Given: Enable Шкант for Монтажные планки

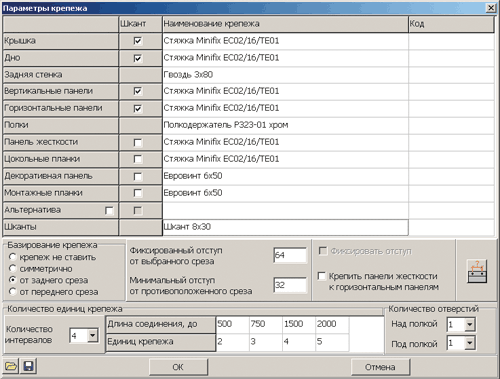Looking at the screenshot, I should pos(137,193).
